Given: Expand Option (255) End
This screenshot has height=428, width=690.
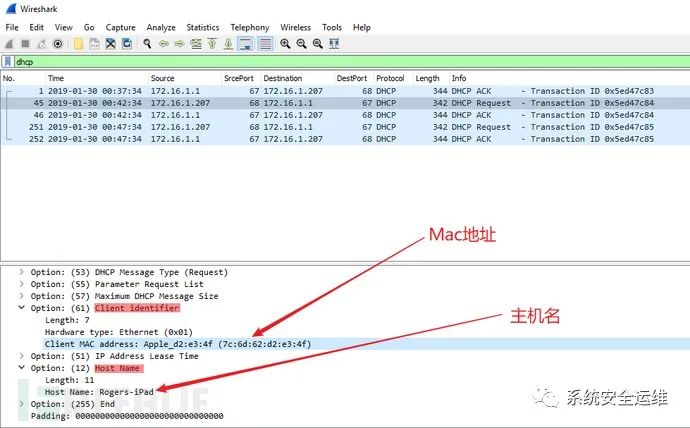Looking at the screenshot, I should pos(21,403).
